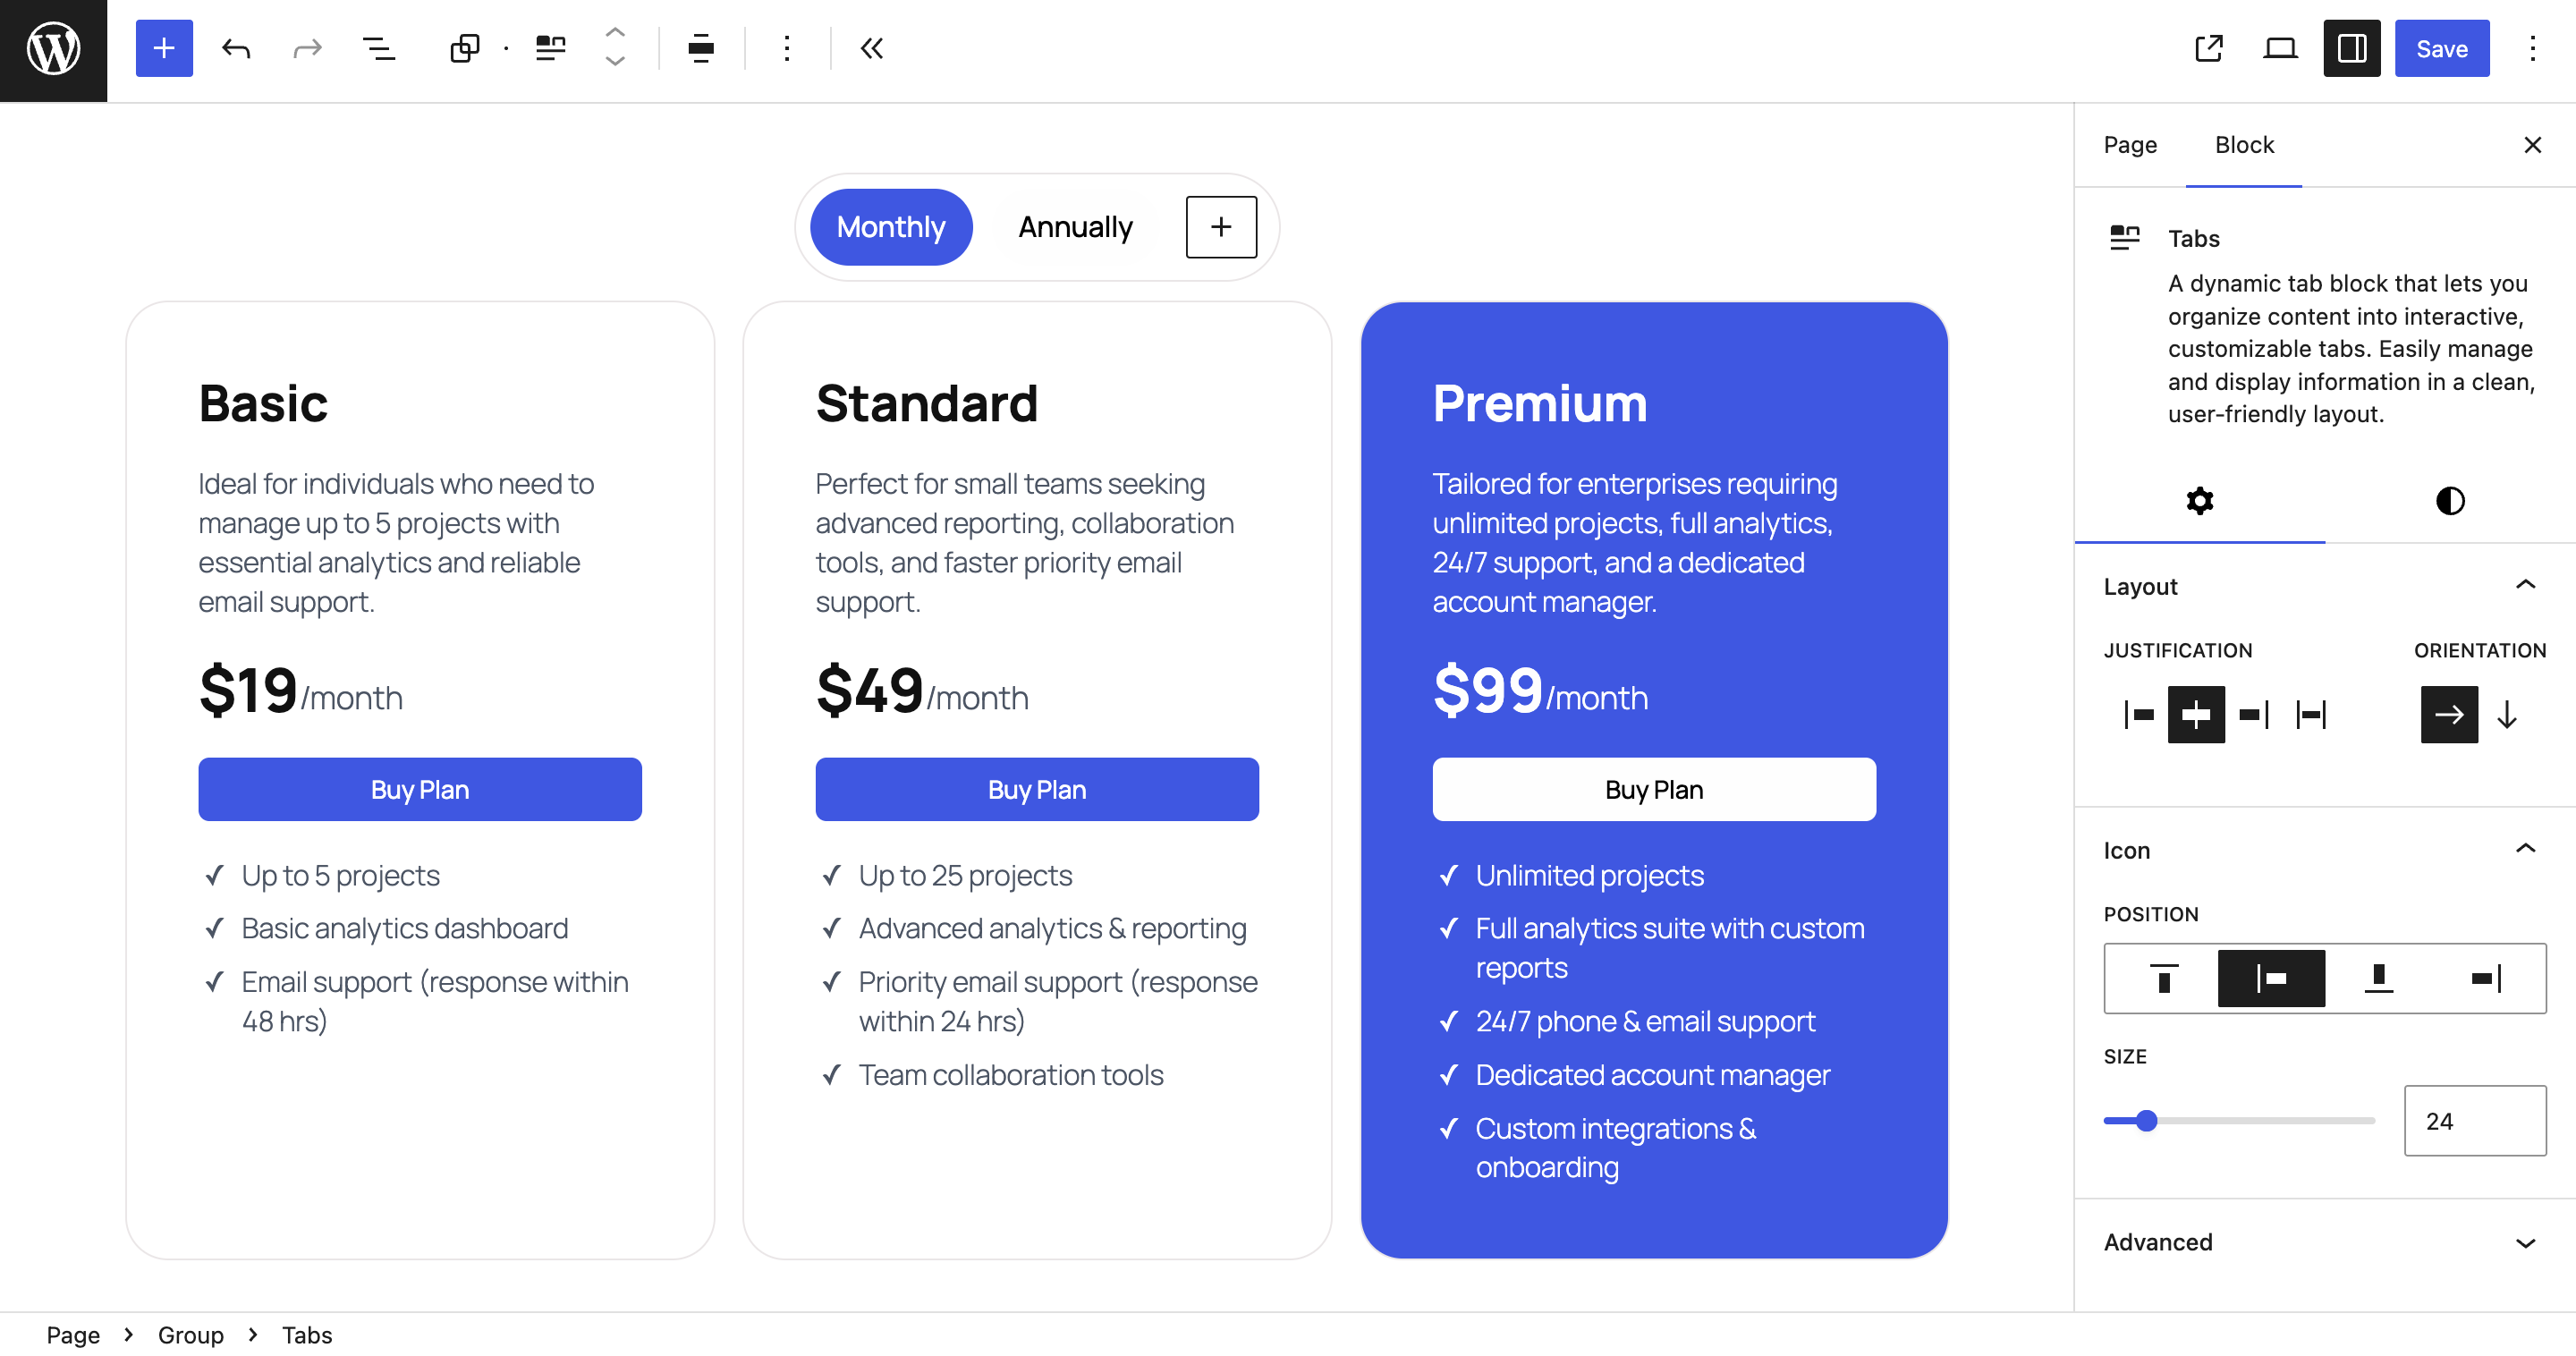Viewport: 2576px width, 1356px height.
Task: Switch to the Styles half-moon icon in sidebar
Action: (x=2449, y=501)
